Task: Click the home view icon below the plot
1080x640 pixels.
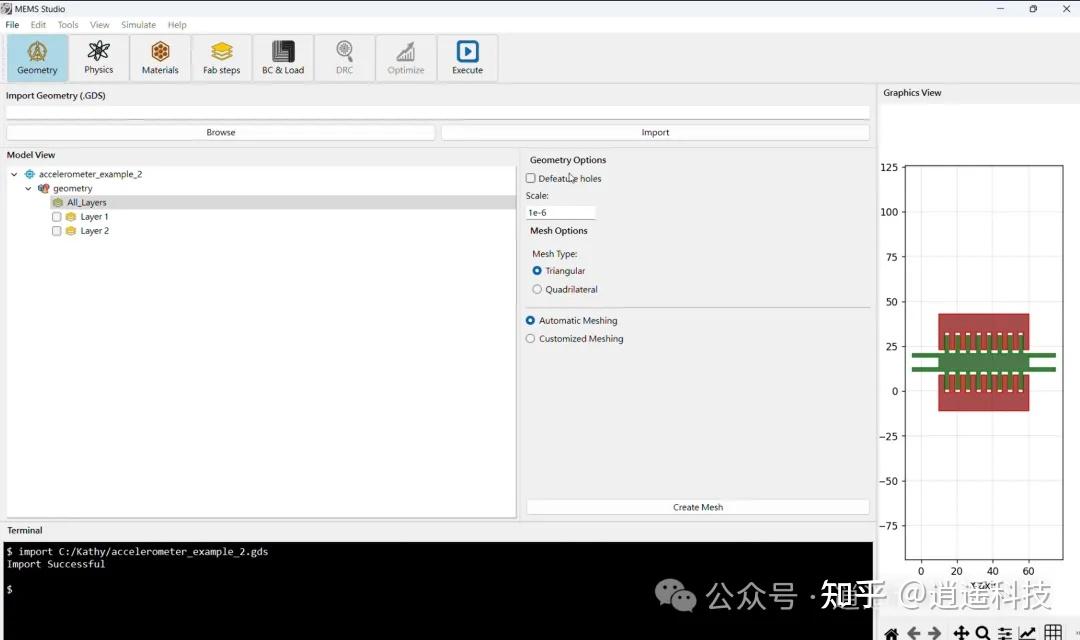Action: click(x=892, y=633)
